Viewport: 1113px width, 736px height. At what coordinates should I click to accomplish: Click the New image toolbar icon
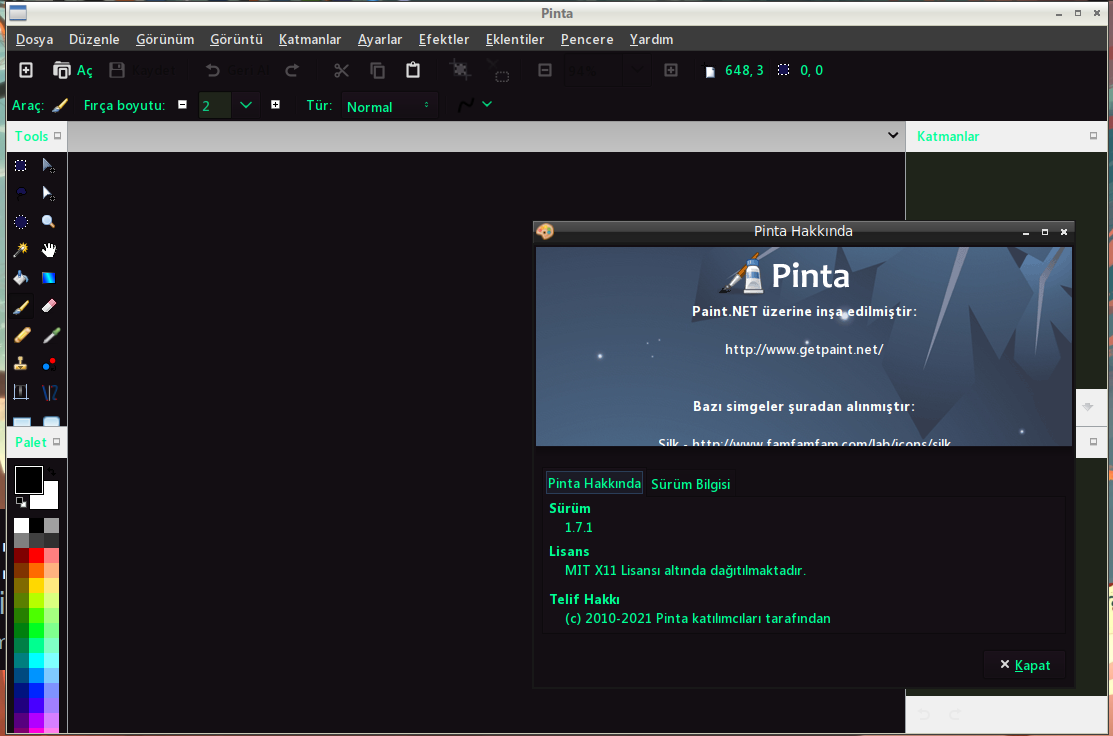26,70
